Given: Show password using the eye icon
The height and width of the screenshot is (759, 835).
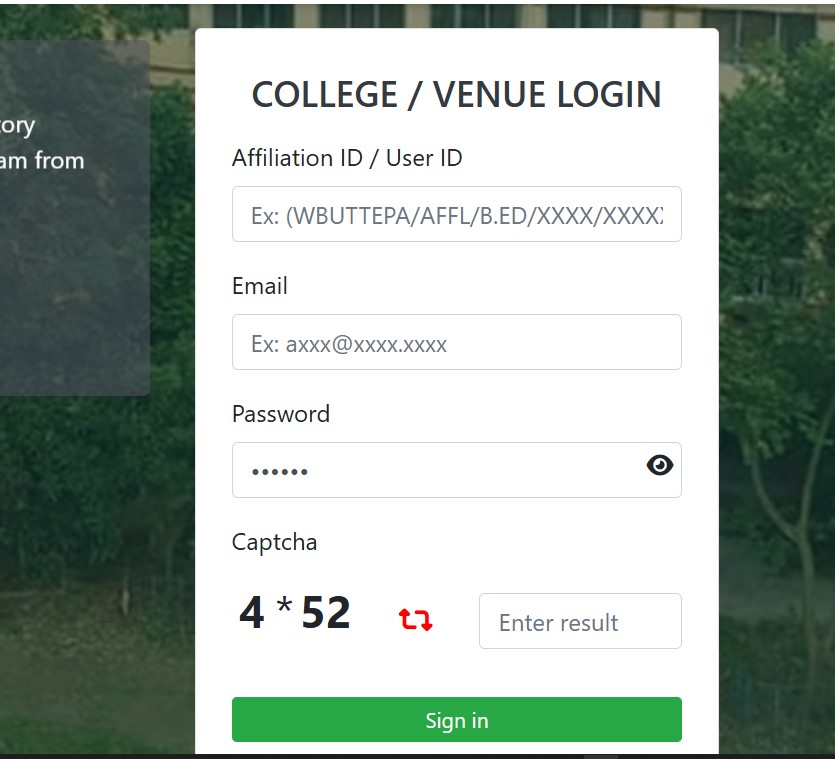Looking at the screenshot, I should (x=659, y=465).
